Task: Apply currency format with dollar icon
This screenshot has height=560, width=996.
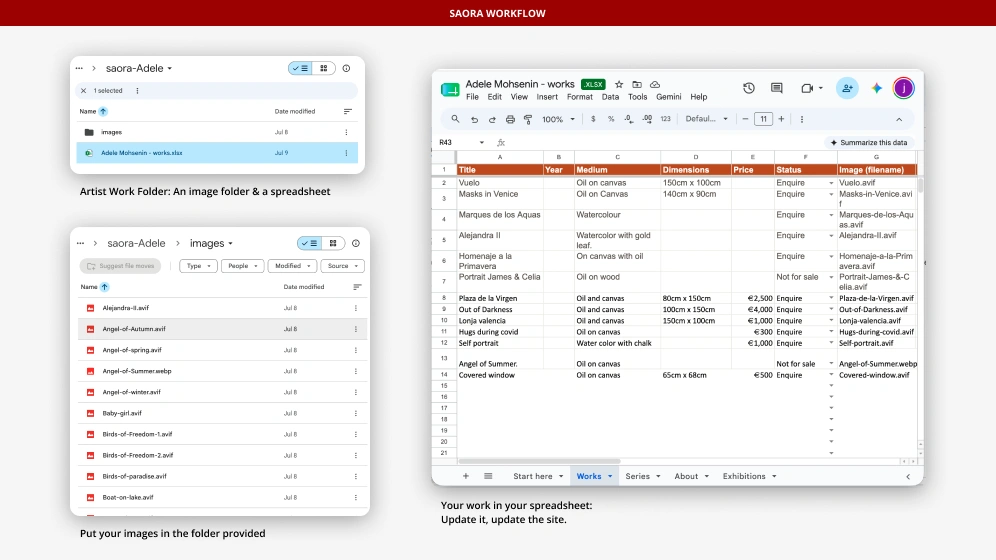Action: [593, 119]
